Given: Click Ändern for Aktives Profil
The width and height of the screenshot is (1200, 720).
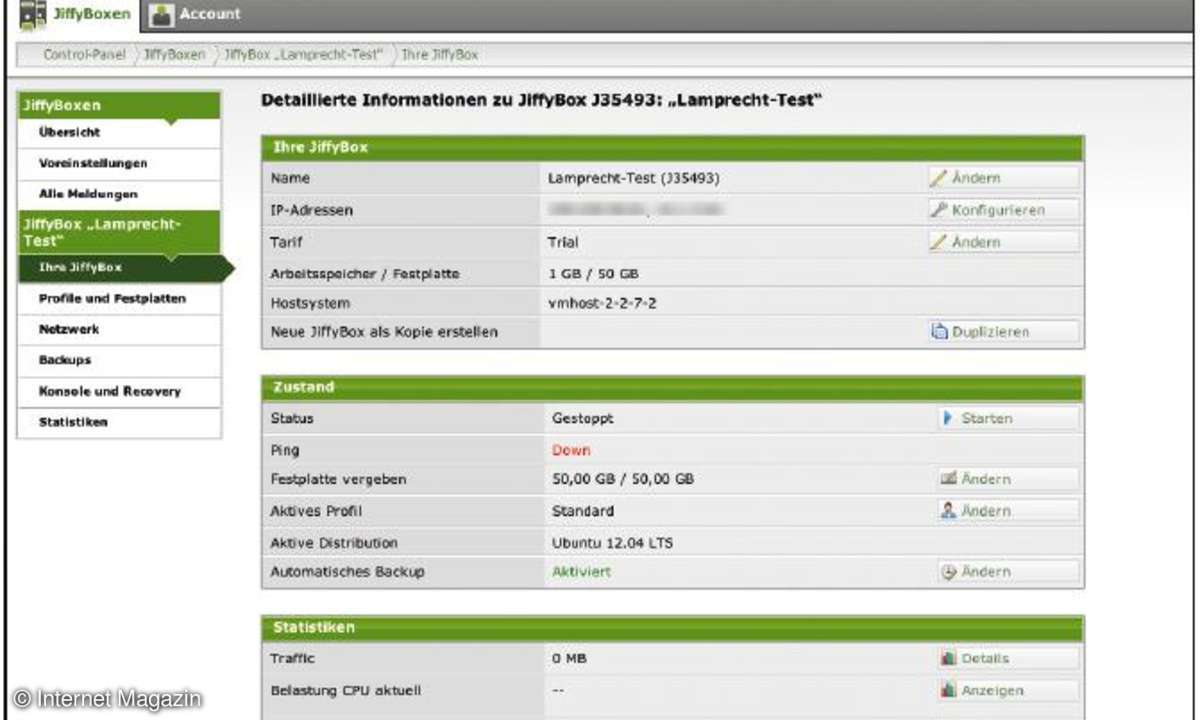Looking at the screenshot, I should coord(1008,511).
